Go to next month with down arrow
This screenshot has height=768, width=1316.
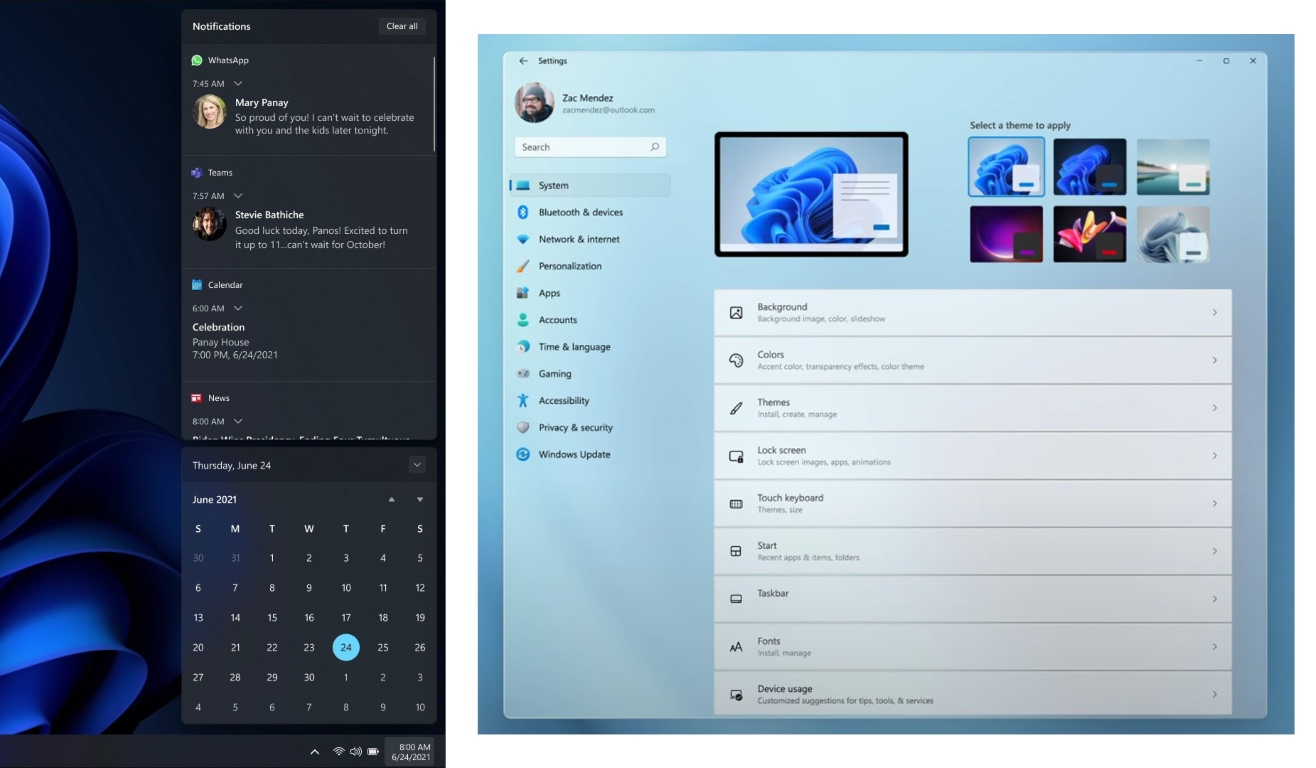[x=420, y=499]
